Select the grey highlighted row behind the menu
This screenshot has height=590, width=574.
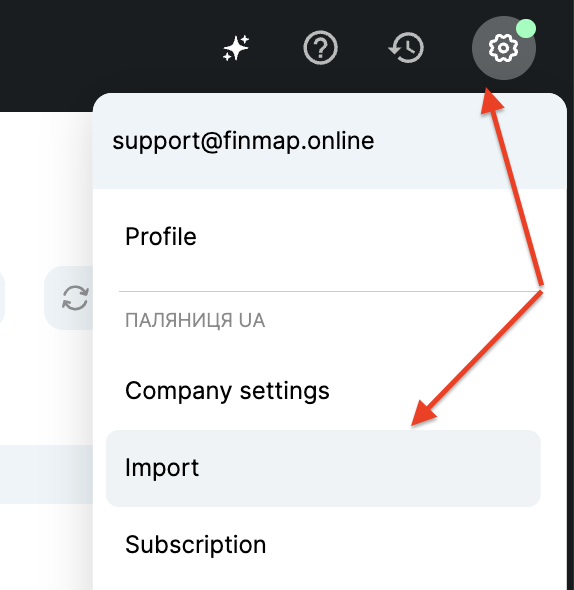pyautogui.click(x=46, y=474)
